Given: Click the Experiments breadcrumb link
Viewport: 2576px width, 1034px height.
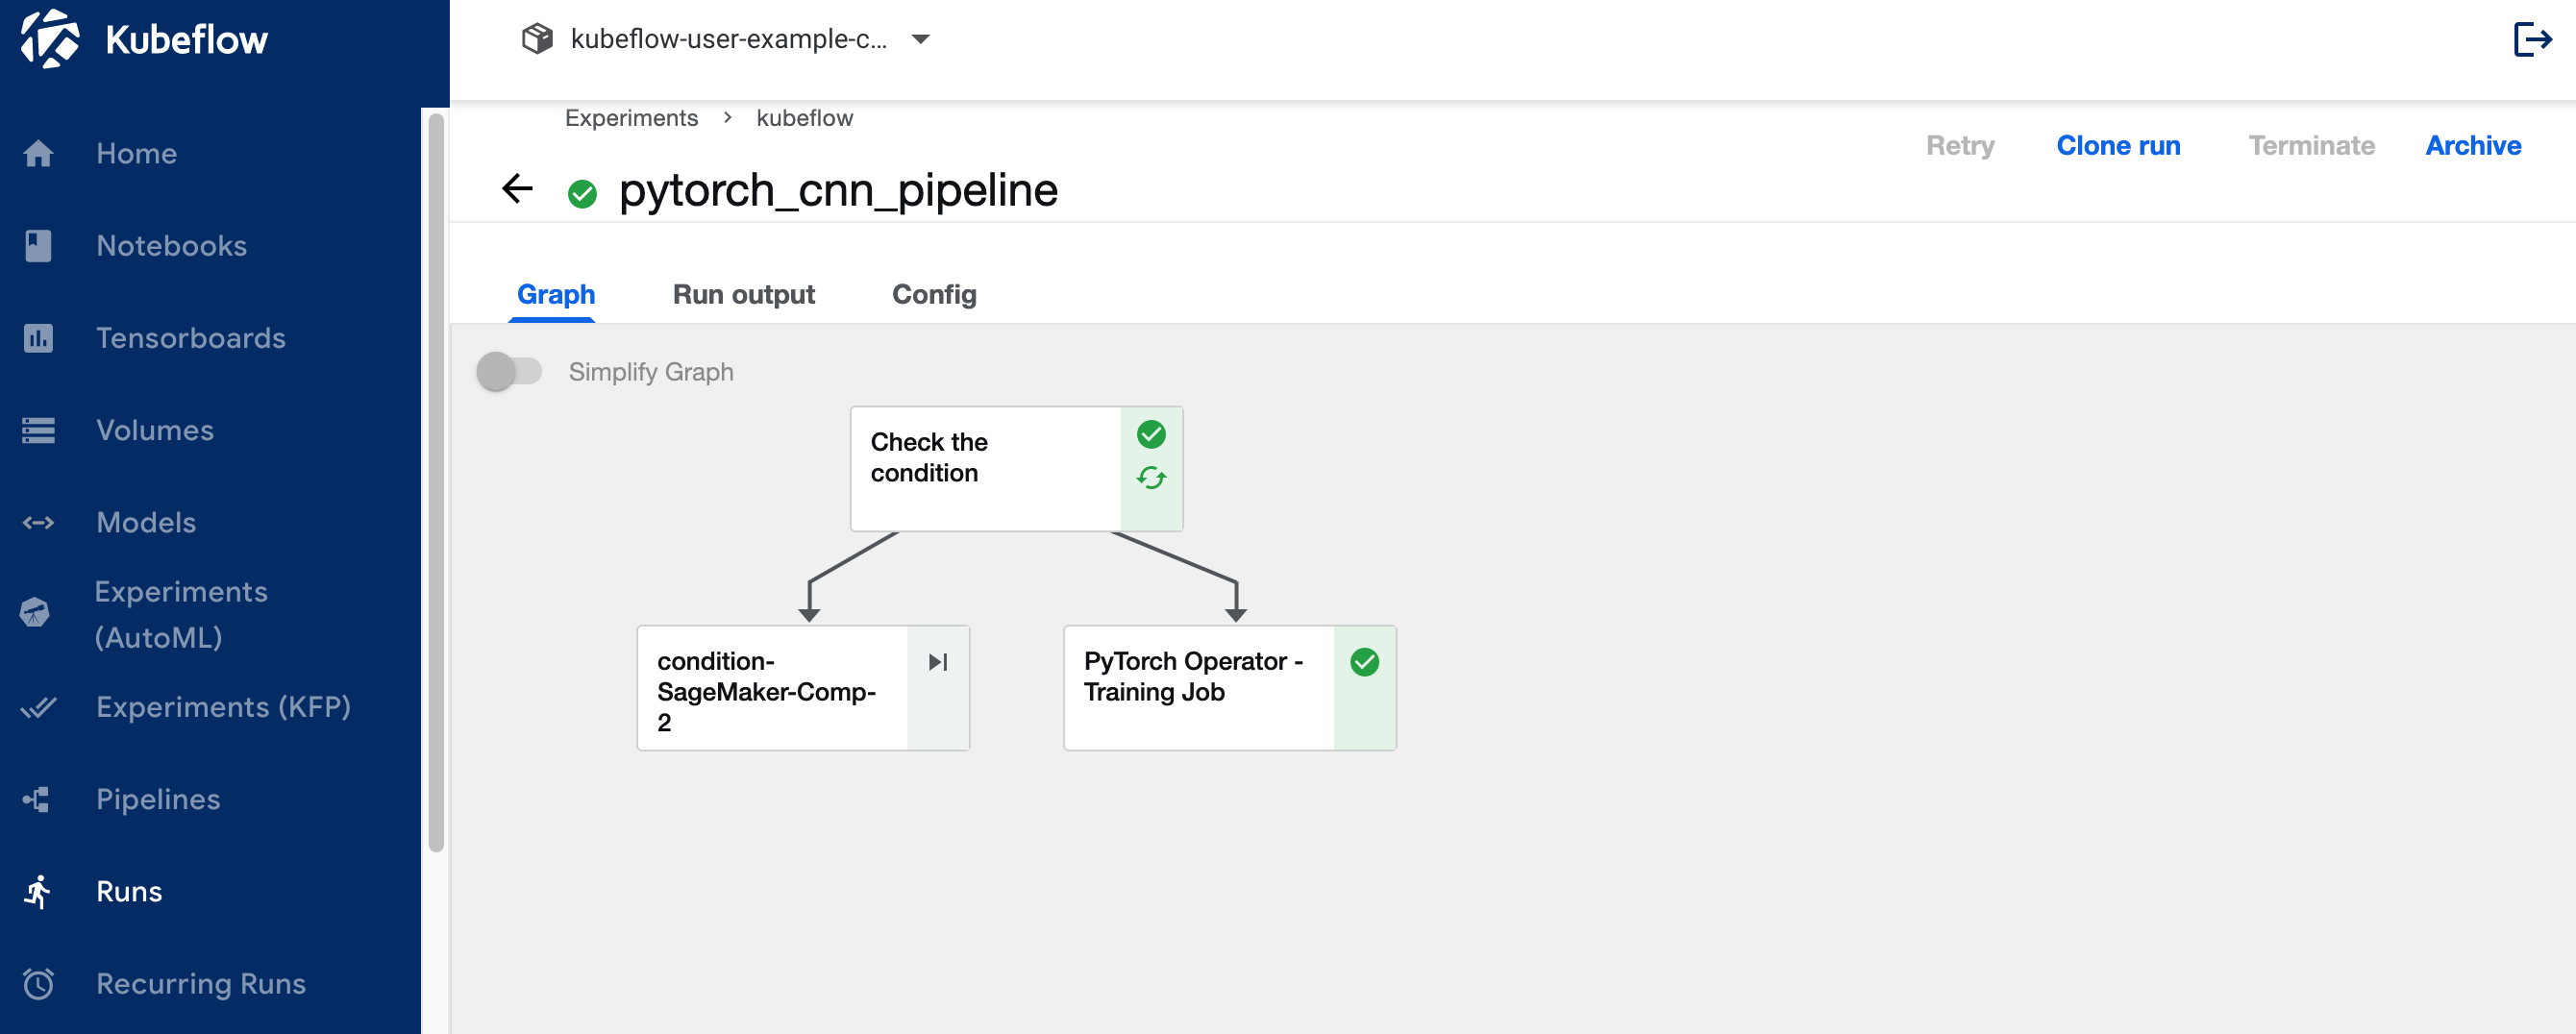Looking at the screenshot, I should (631, 118).
